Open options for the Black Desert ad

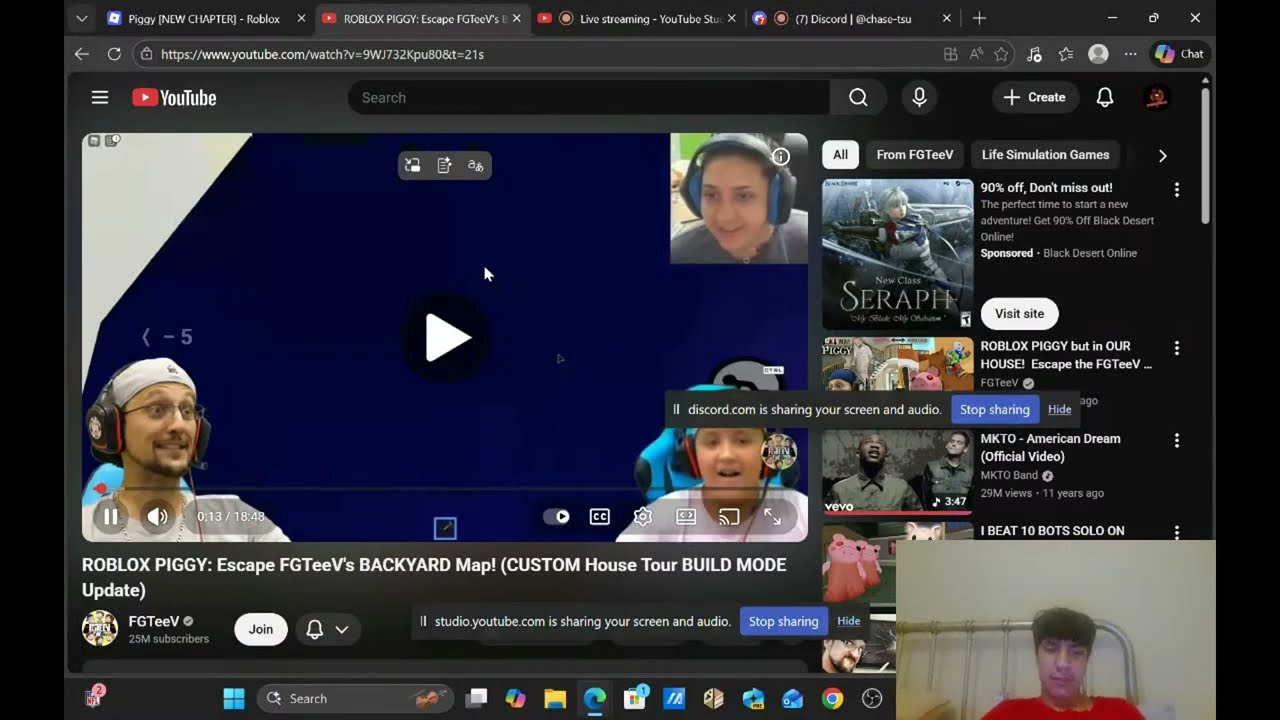pos(1177,190)
